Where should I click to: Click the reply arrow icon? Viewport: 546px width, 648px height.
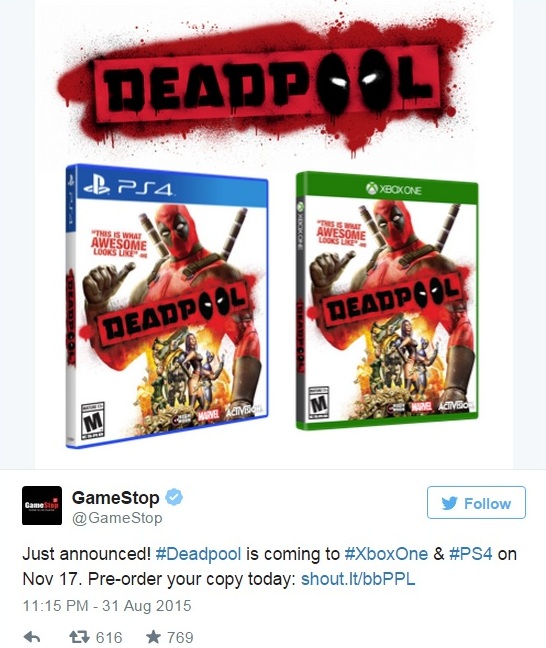(x=31, y=637)
